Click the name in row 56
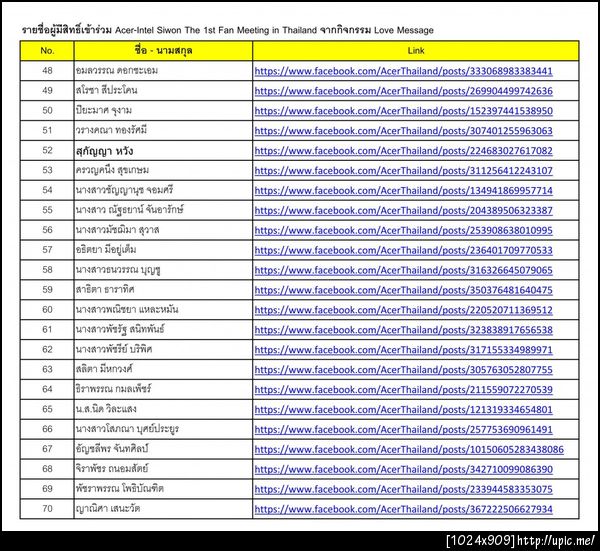This screenshot has width=600, height=551. pyautogui.click(x=117, y=230)
